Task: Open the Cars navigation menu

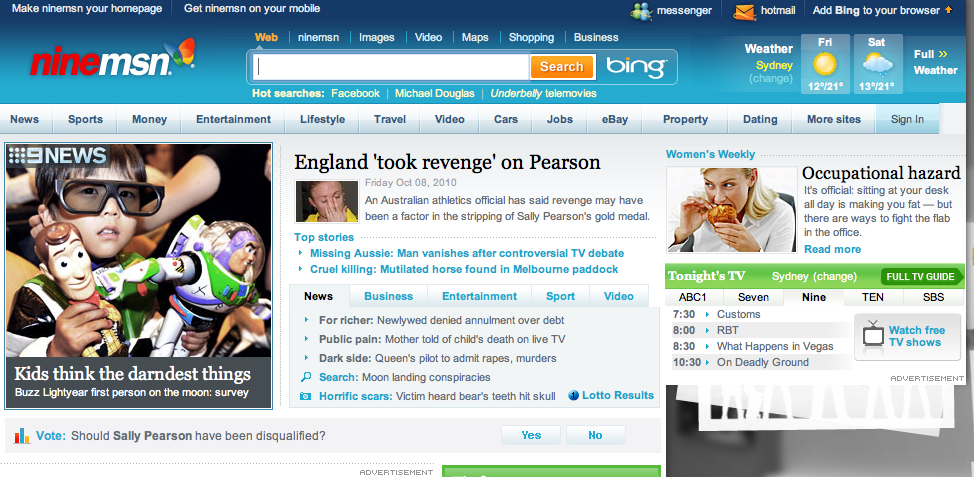Action: tap(506, 119)
